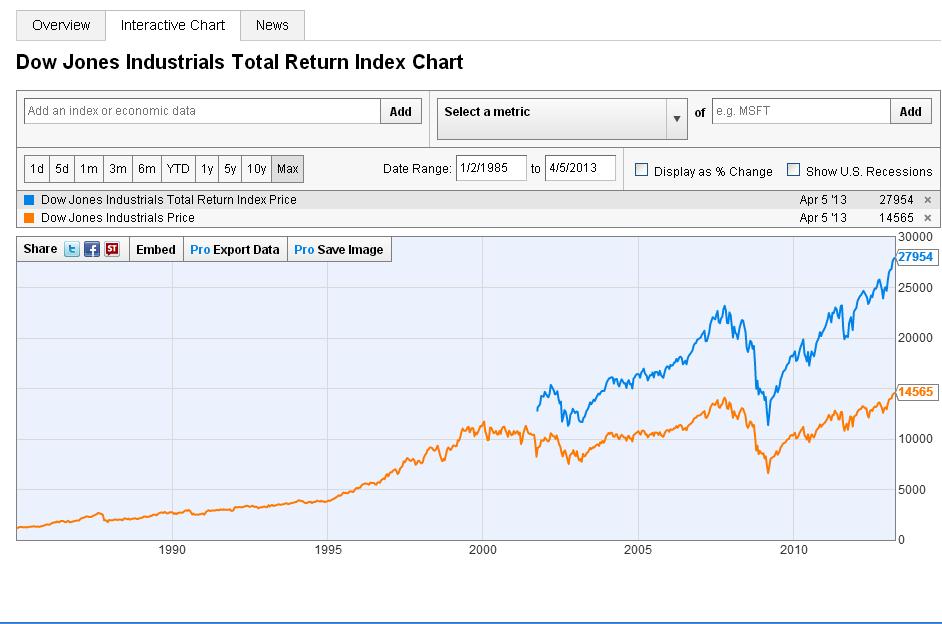The height and width of the screenshot is (624, 942).
Task: Switch to the Interactive Chart tab
Action: (x=173, y=25)
